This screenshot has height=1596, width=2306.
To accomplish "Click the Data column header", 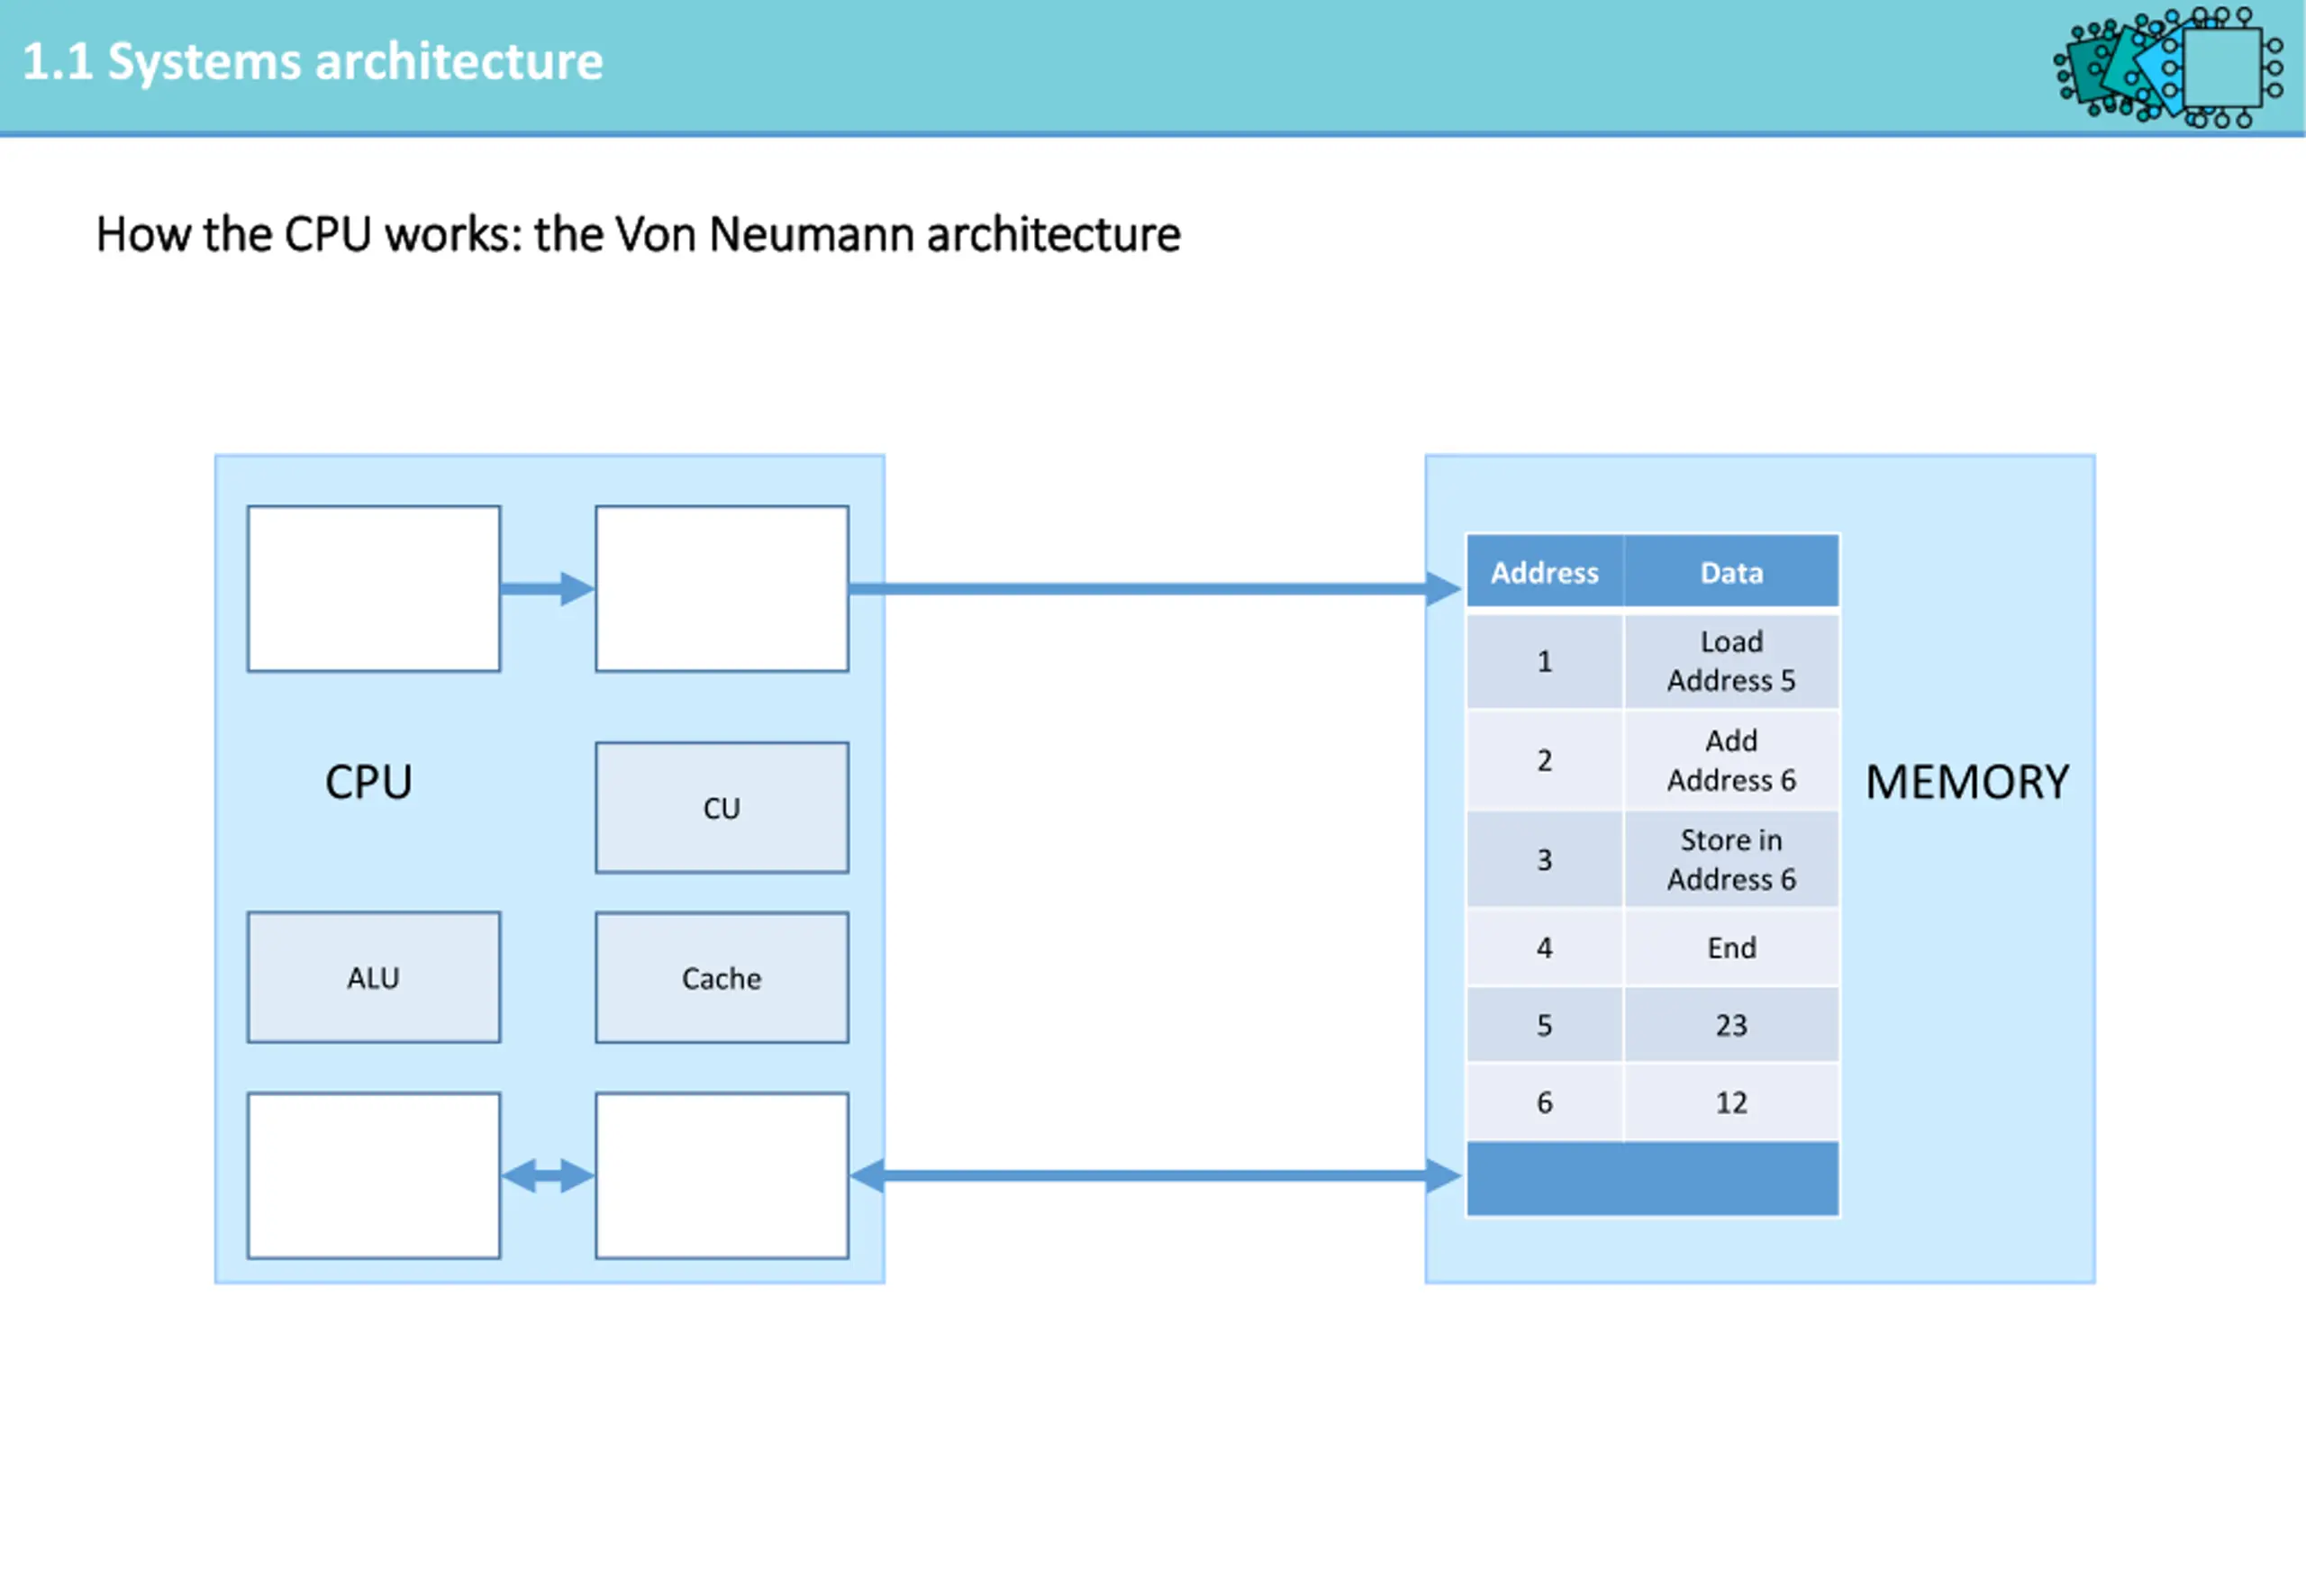I will [1732, 572].
